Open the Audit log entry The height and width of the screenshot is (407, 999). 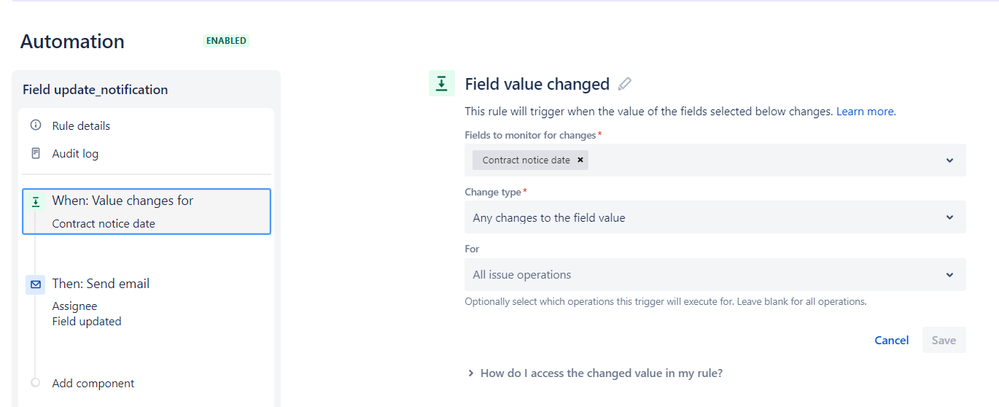75,154
